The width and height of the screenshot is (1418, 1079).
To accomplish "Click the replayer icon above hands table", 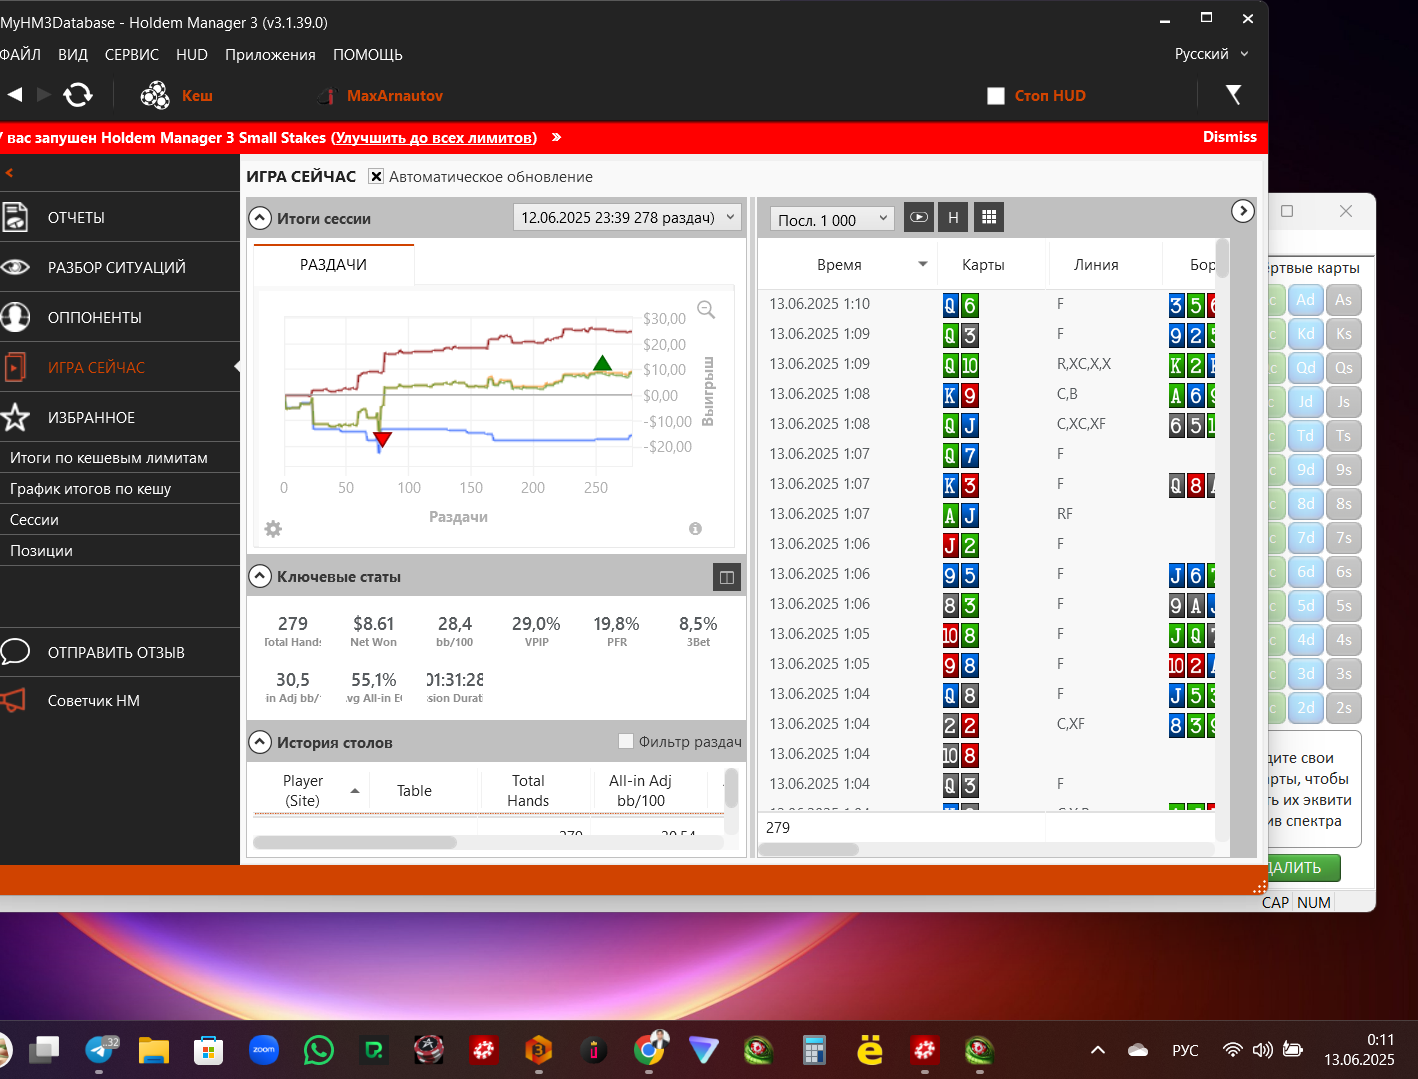I will (x=919, y=217).
